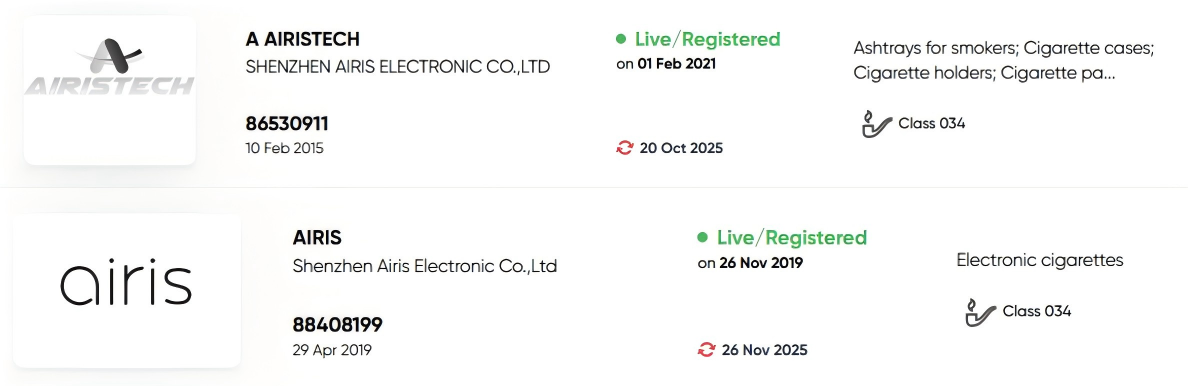Click the filing date 29 Apr 2019

tap(332, 350)
